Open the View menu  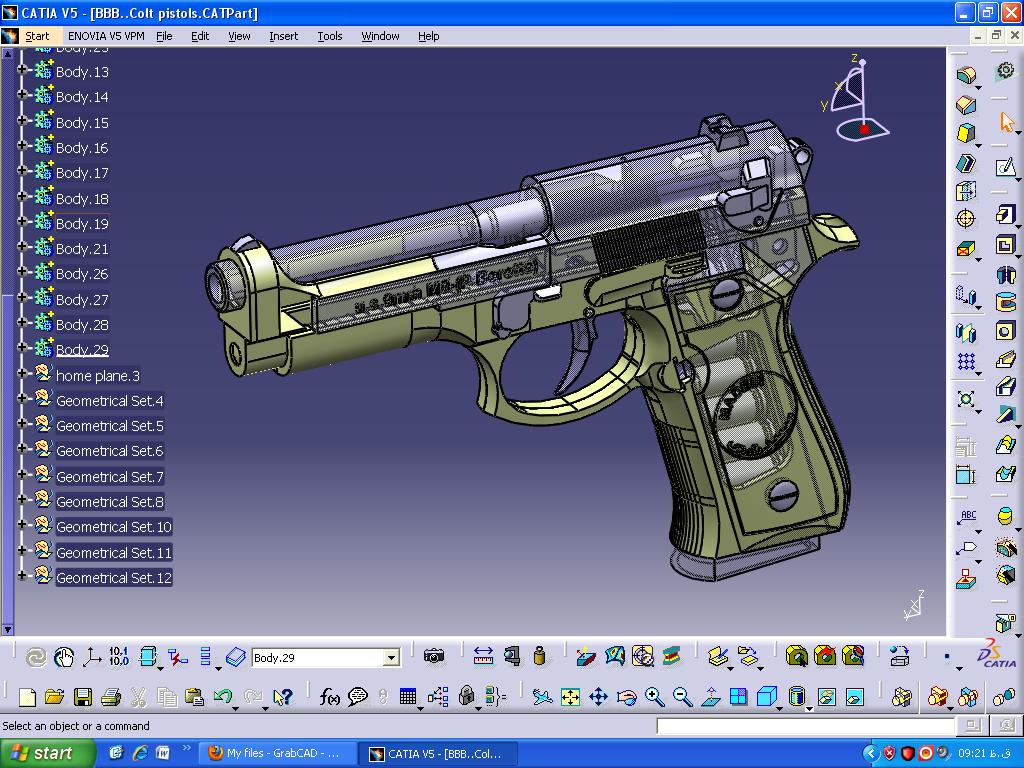point(239,36)
